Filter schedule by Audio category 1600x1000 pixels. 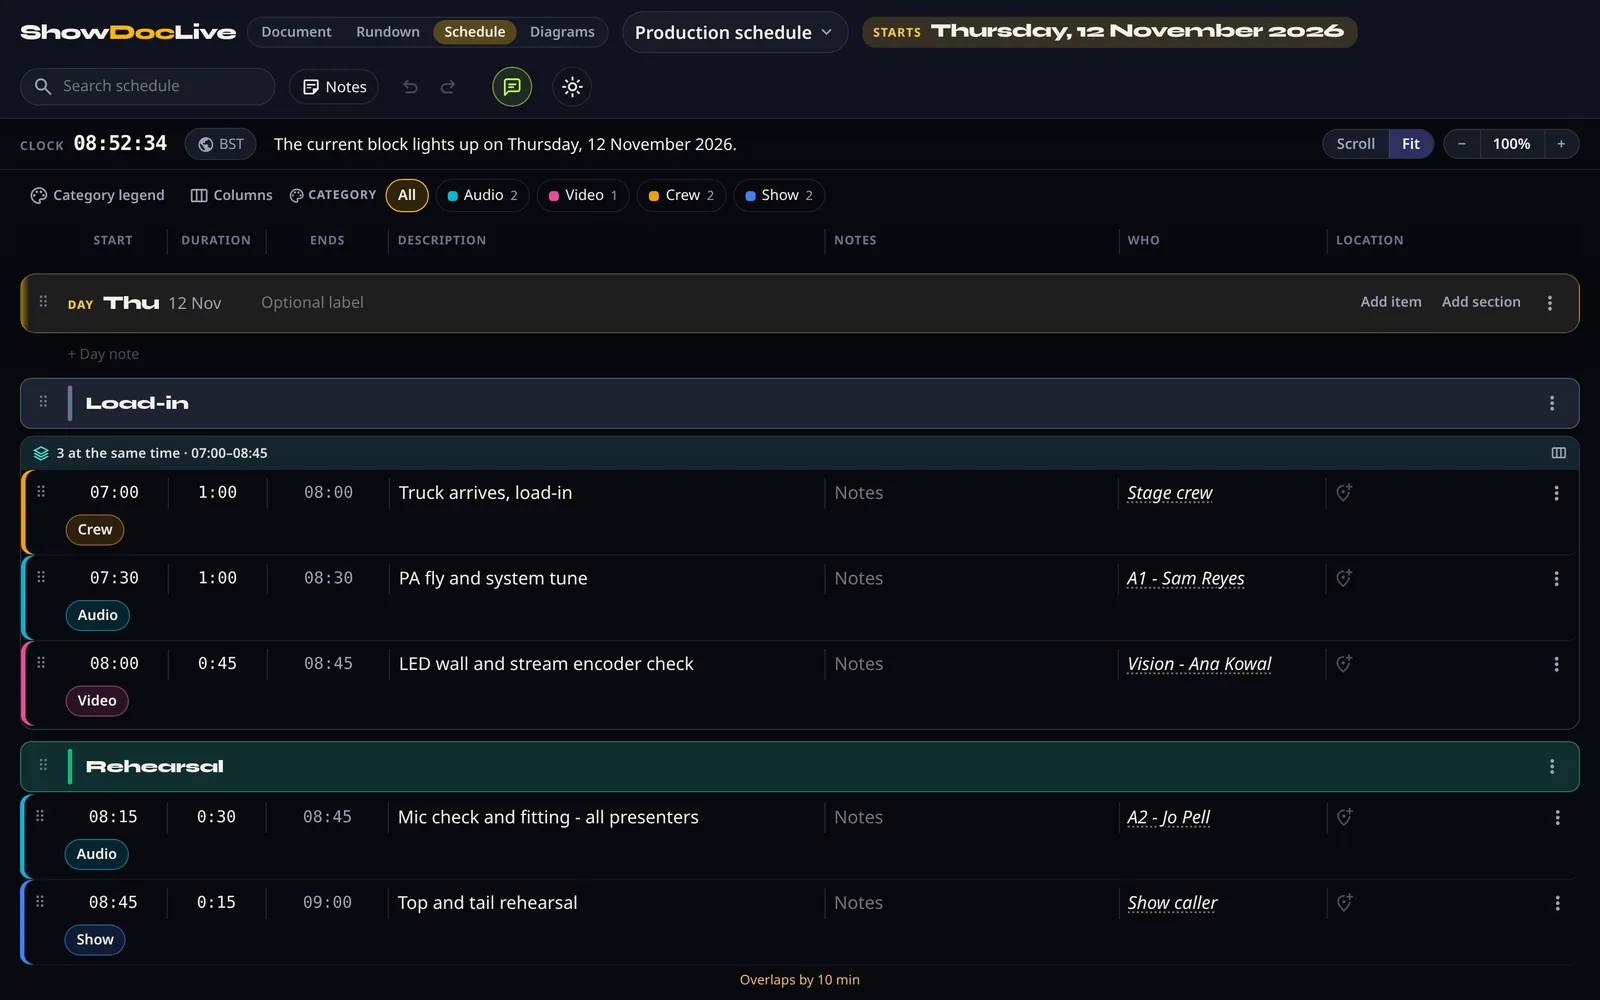coord(482,195)
